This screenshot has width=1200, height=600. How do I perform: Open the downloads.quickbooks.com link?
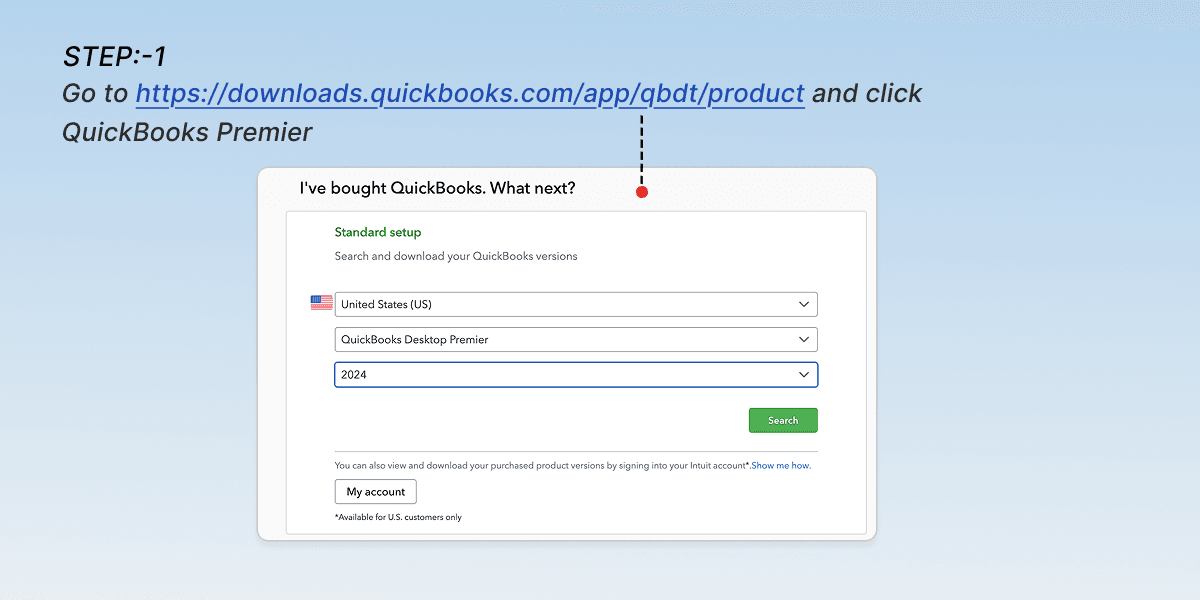tap(470, 94)
